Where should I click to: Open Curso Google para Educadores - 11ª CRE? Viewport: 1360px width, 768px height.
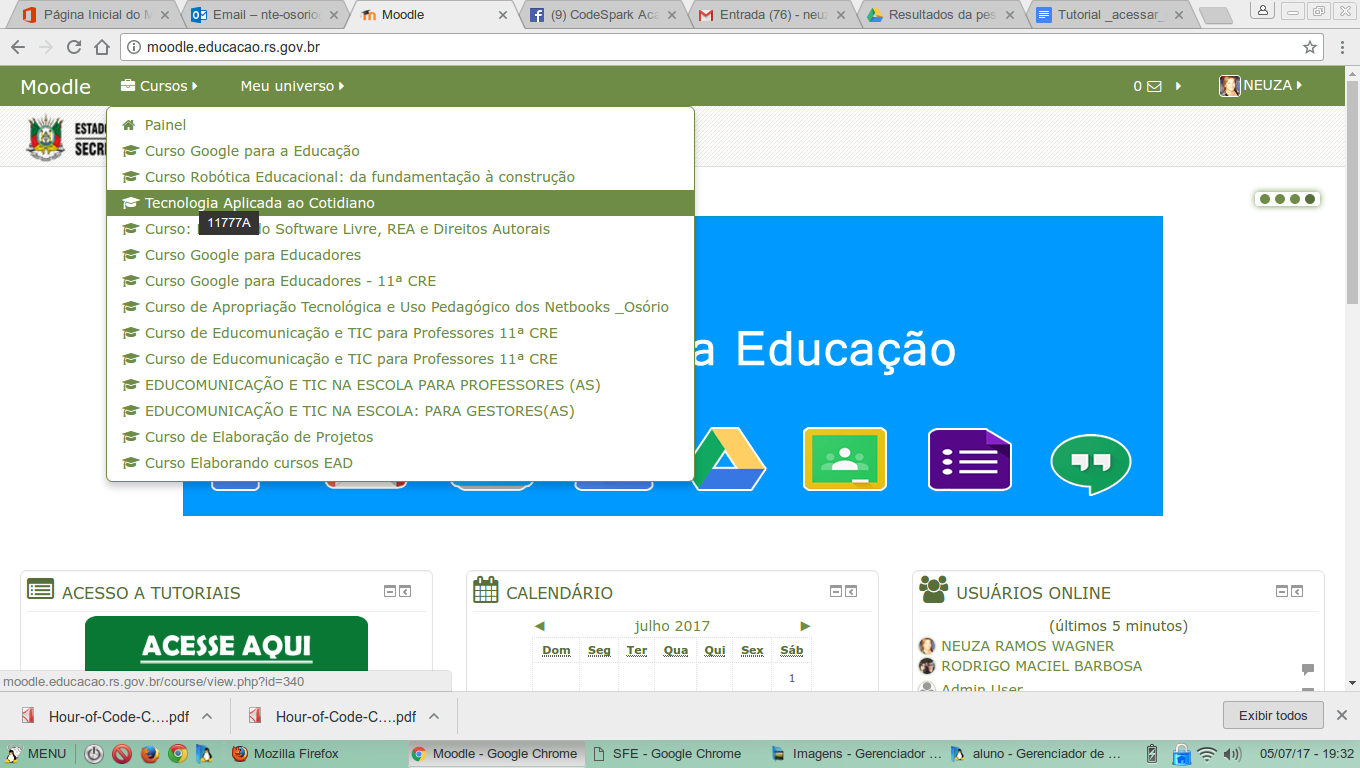[400, 281]
